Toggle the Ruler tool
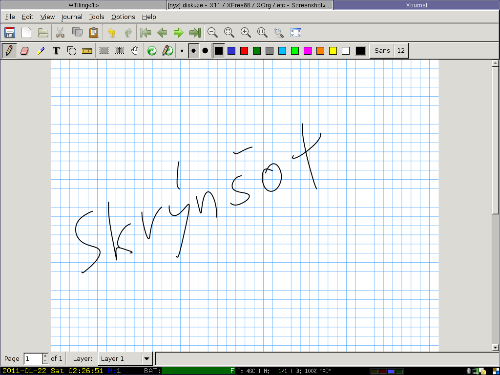Image resolution: width=500 pixels, height=375 pixels. coord(87,51)
